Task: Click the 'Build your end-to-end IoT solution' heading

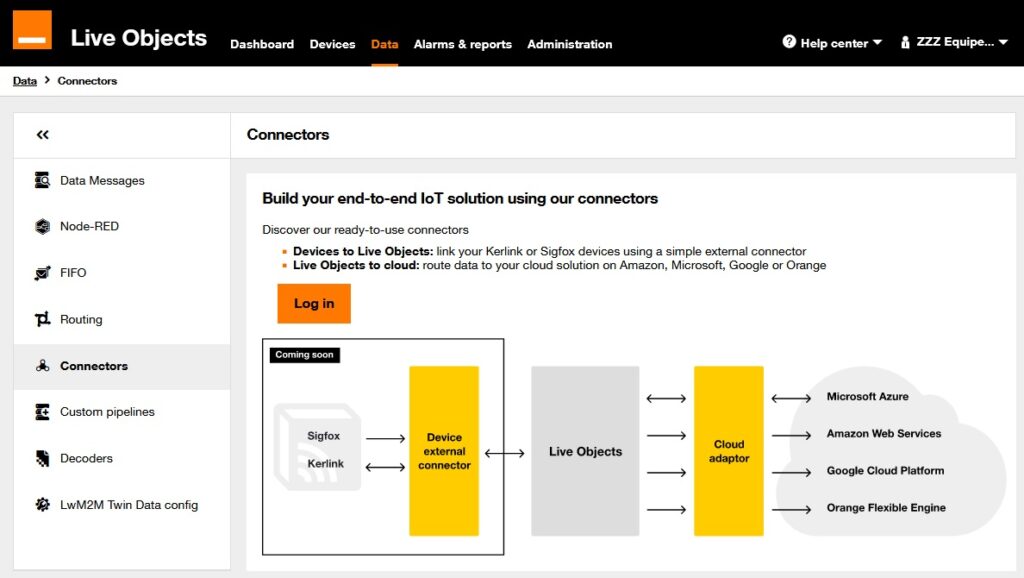Action: (x=460, y=199)
